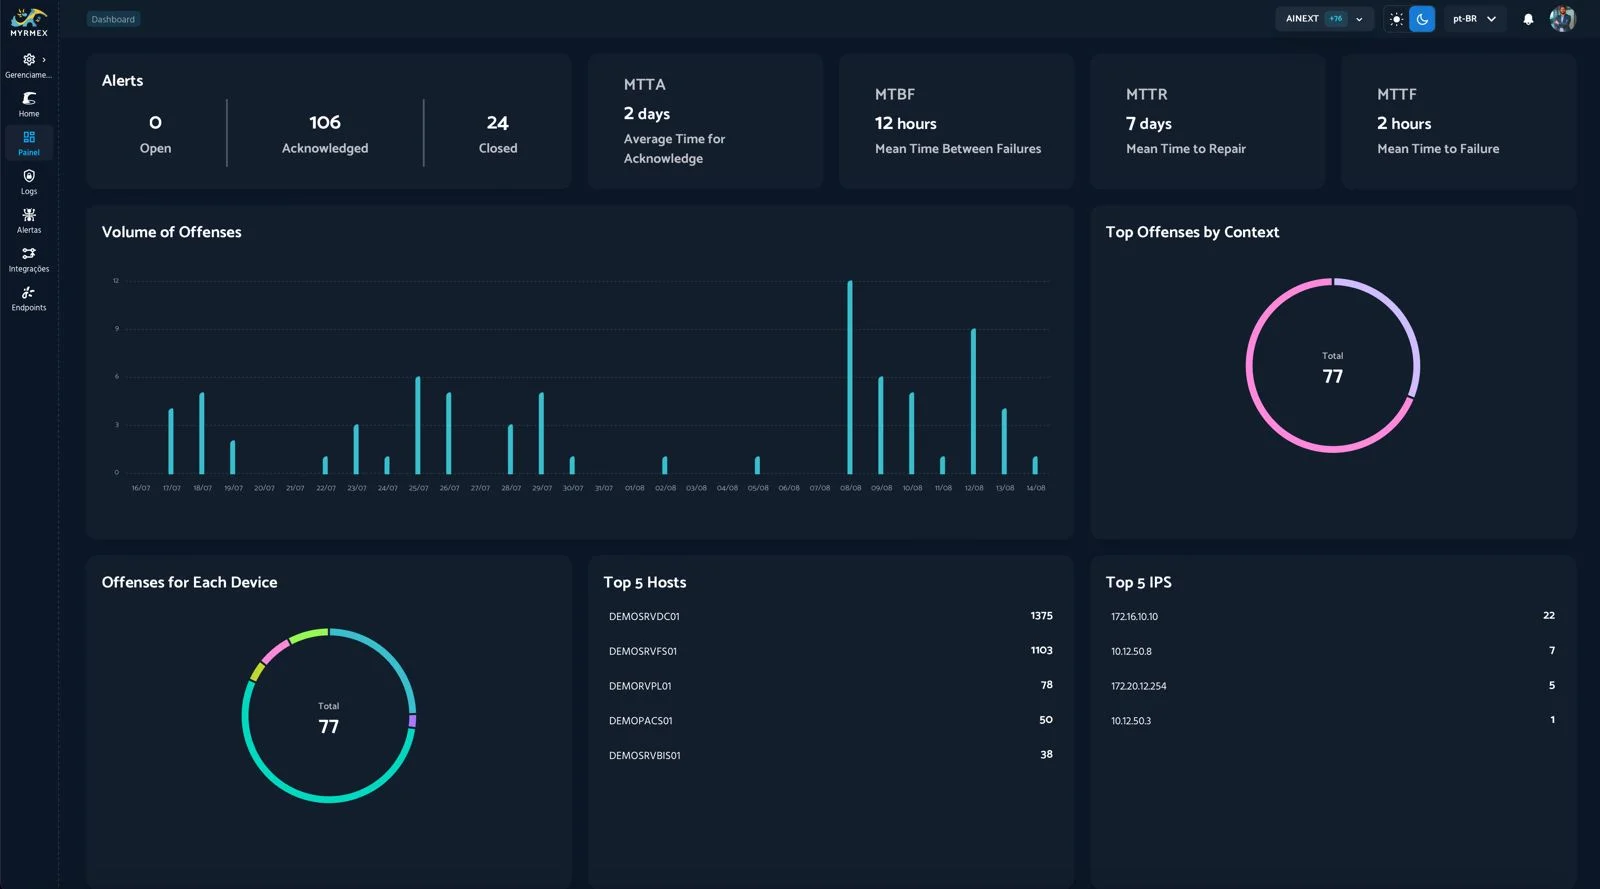The image size is (1600, 889).
Task: Open the user avatar menu
Action: 1562,19
